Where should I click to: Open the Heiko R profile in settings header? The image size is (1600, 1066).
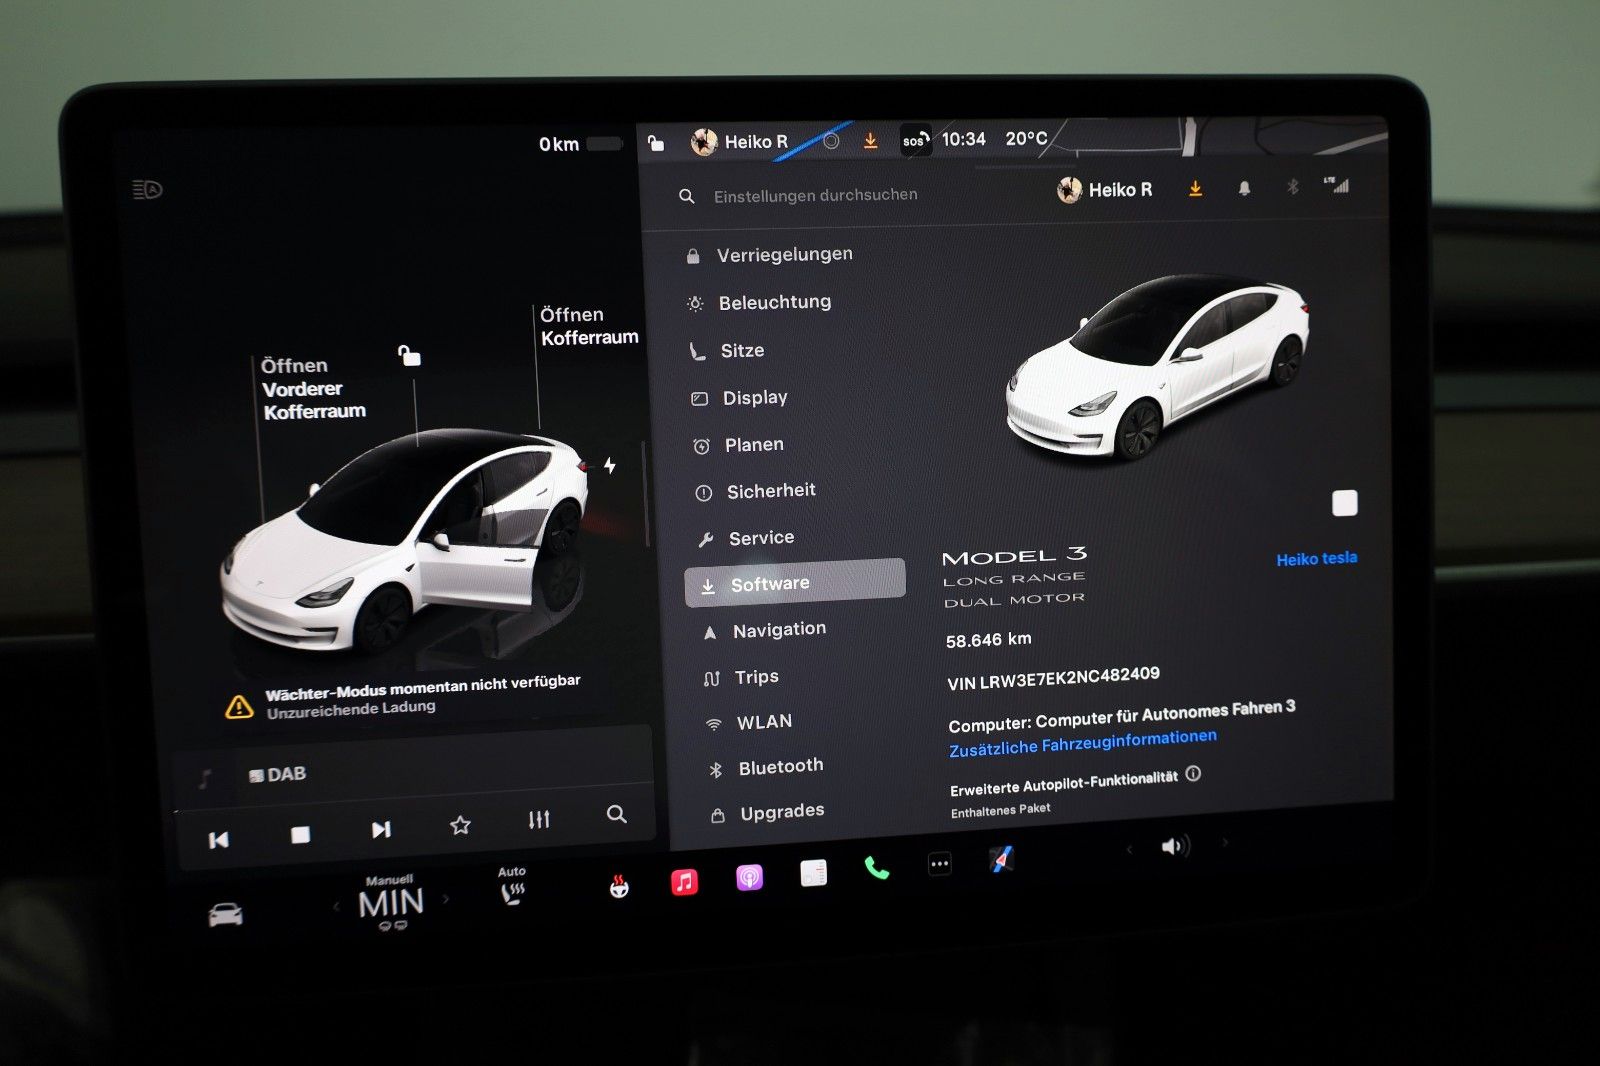[x=1105, y=189]
